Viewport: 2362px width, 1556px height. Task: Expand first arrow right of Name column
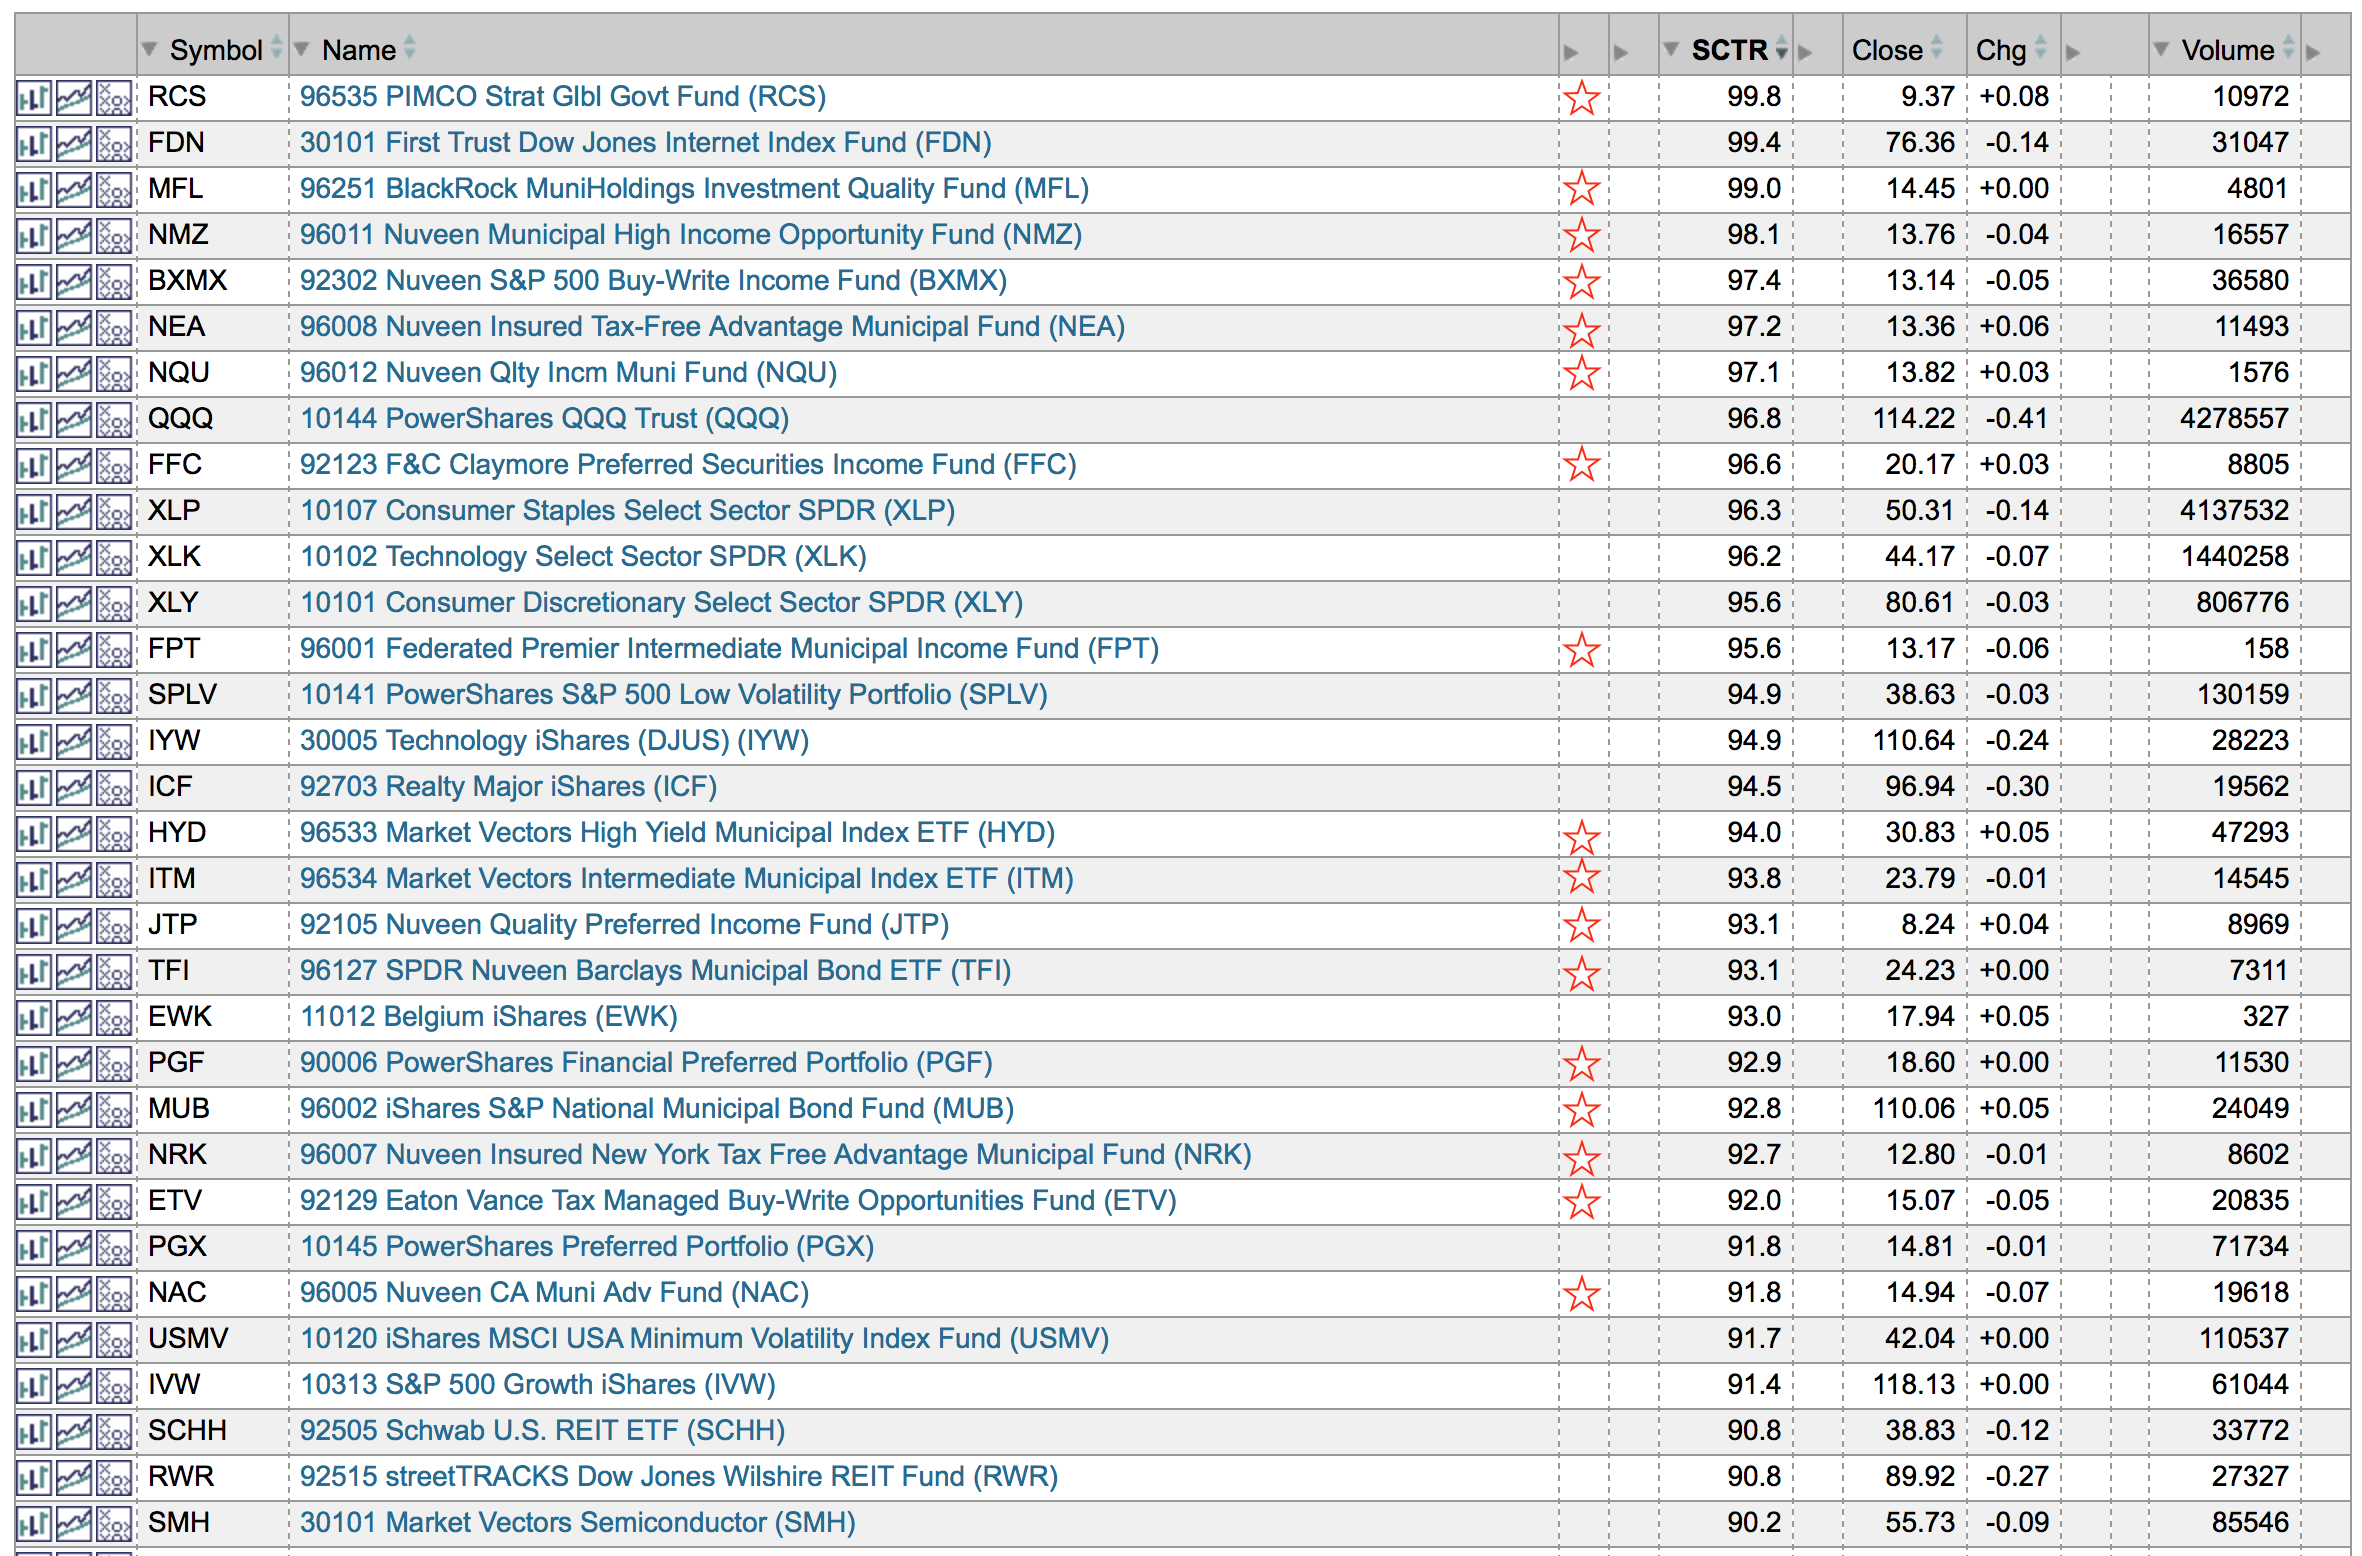pyautogui.click(x=1571, y=52)
